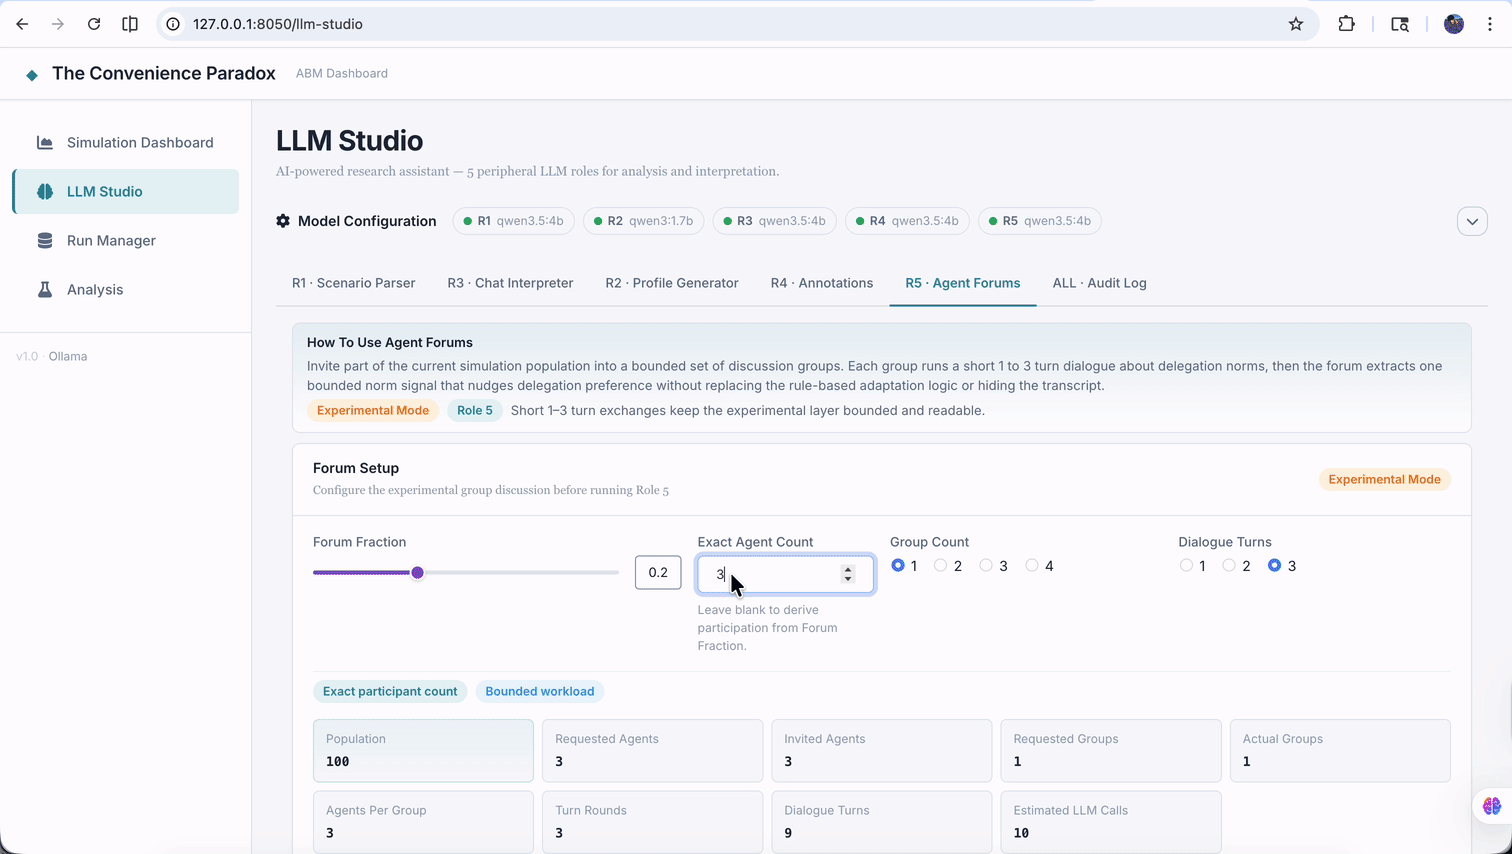Image resolution: width=1512 pixels, height=854 pixels.
Task: Open the R4 · Annotations tab
Action: 822,283
